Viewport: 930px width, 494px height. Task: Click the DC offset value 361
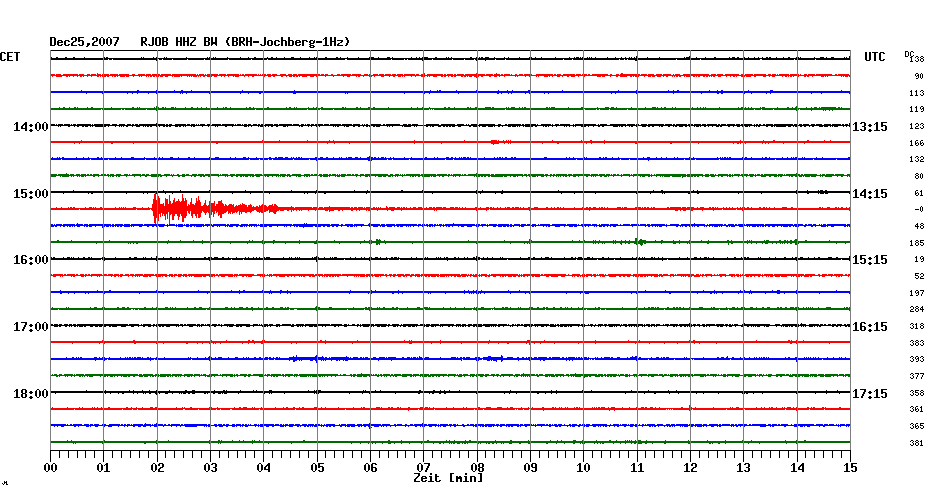[x=917, y=409]
